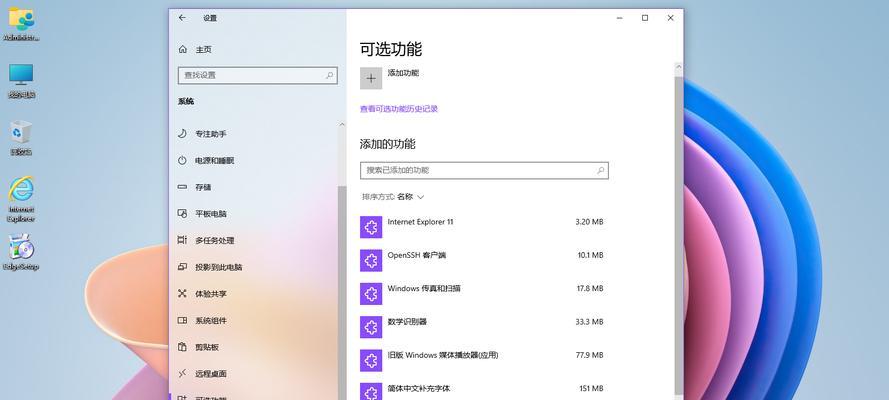The width and height of the screenshot is (889, 400).
Task: Go to 主页 in the sidebar
Action: pyautogui.click(x=204, y=50)
